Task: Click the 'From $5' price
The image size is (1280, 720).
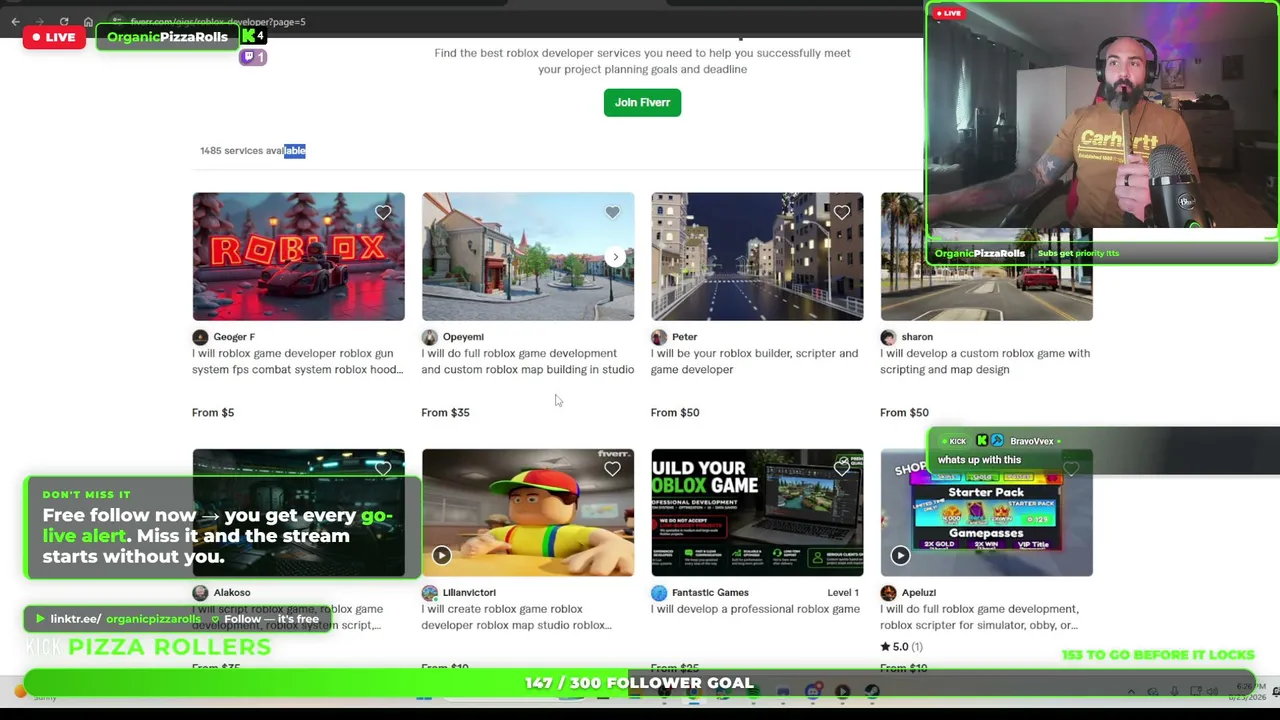Action: tap(213, 412)
